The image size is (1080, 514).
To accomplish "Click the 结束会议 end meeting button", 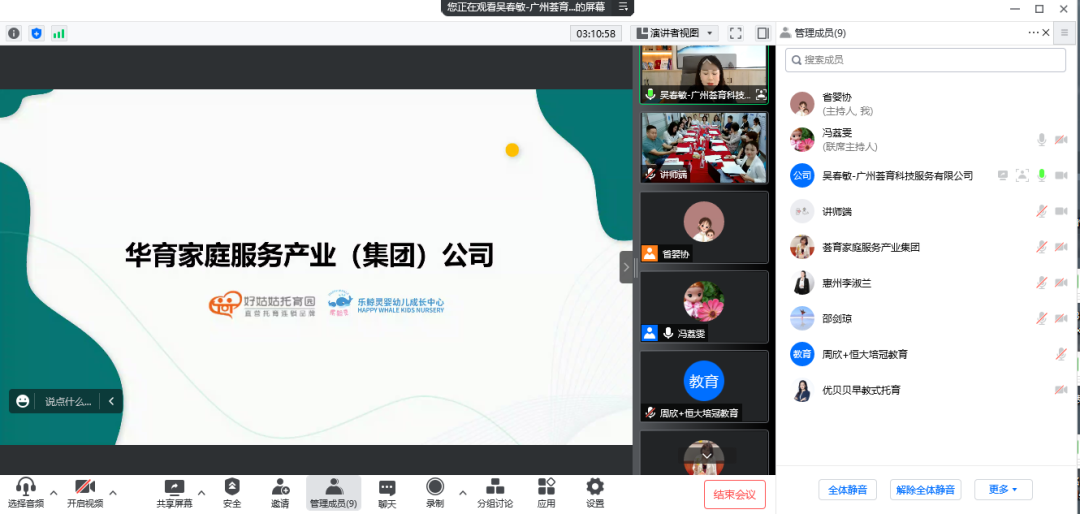I will click(x=735, y=494).
